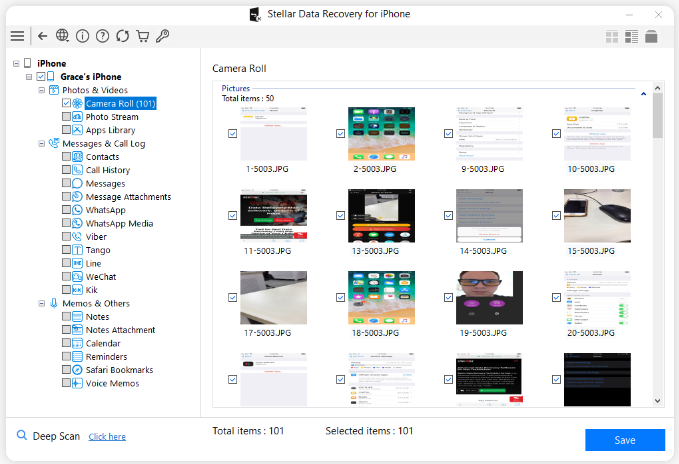Screen dimensions: 679x464
Task: Open thumbnail 11-5003.JPG
Action: pos(274,216)
